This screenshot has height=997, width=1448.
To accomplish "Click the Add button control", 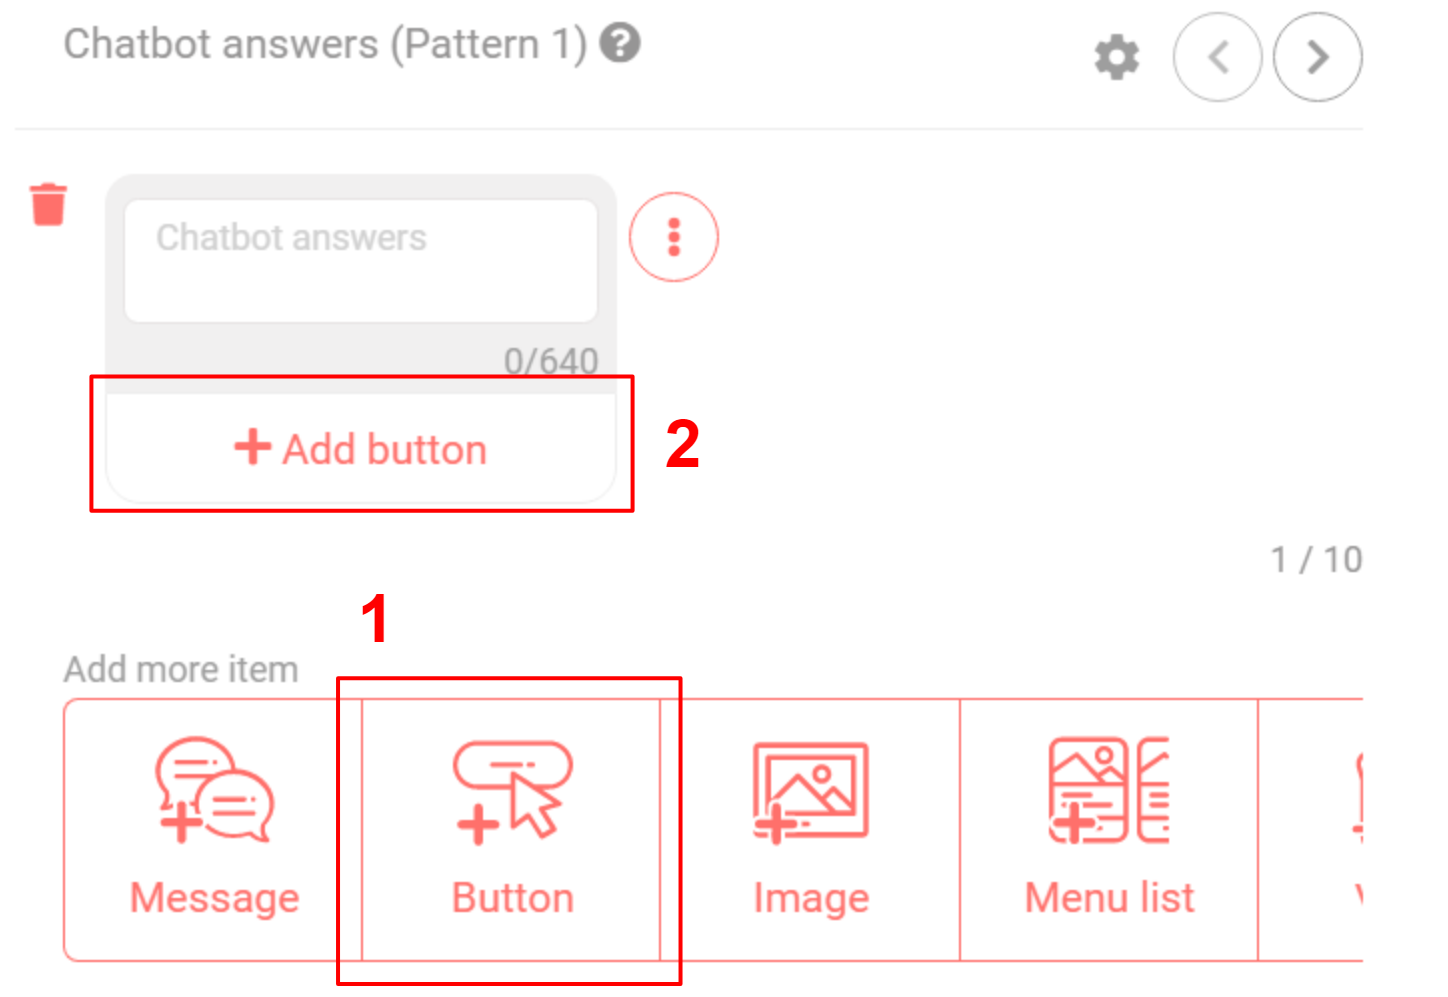I will point(362,447).
